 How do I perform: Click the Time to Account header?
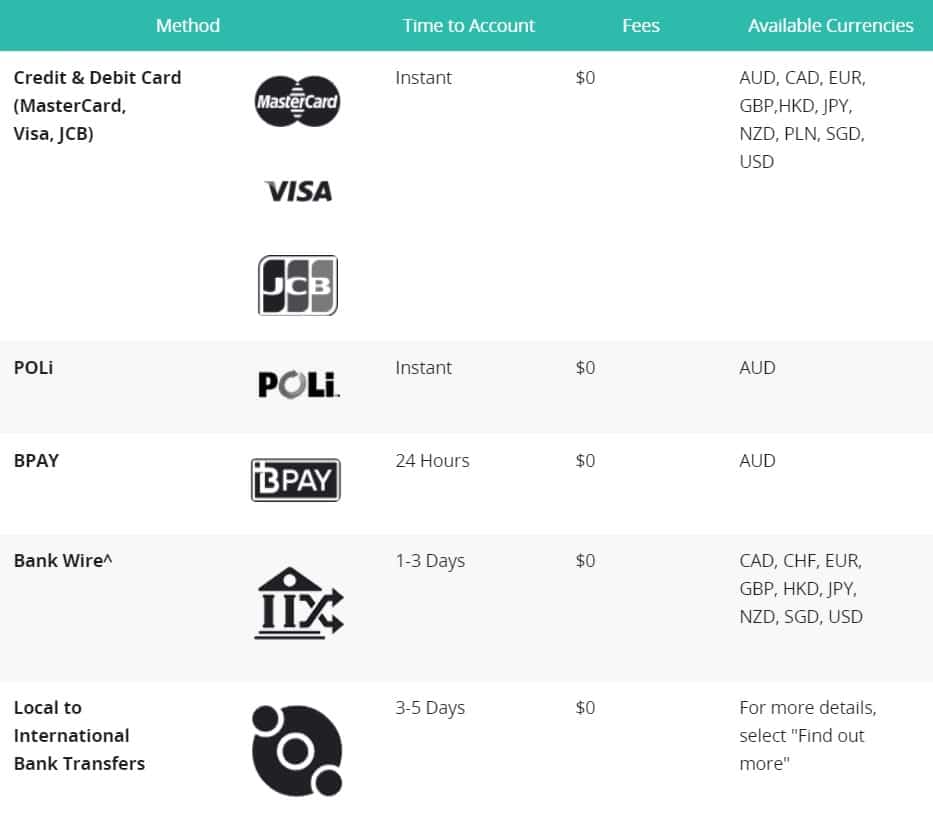[468, 26]
